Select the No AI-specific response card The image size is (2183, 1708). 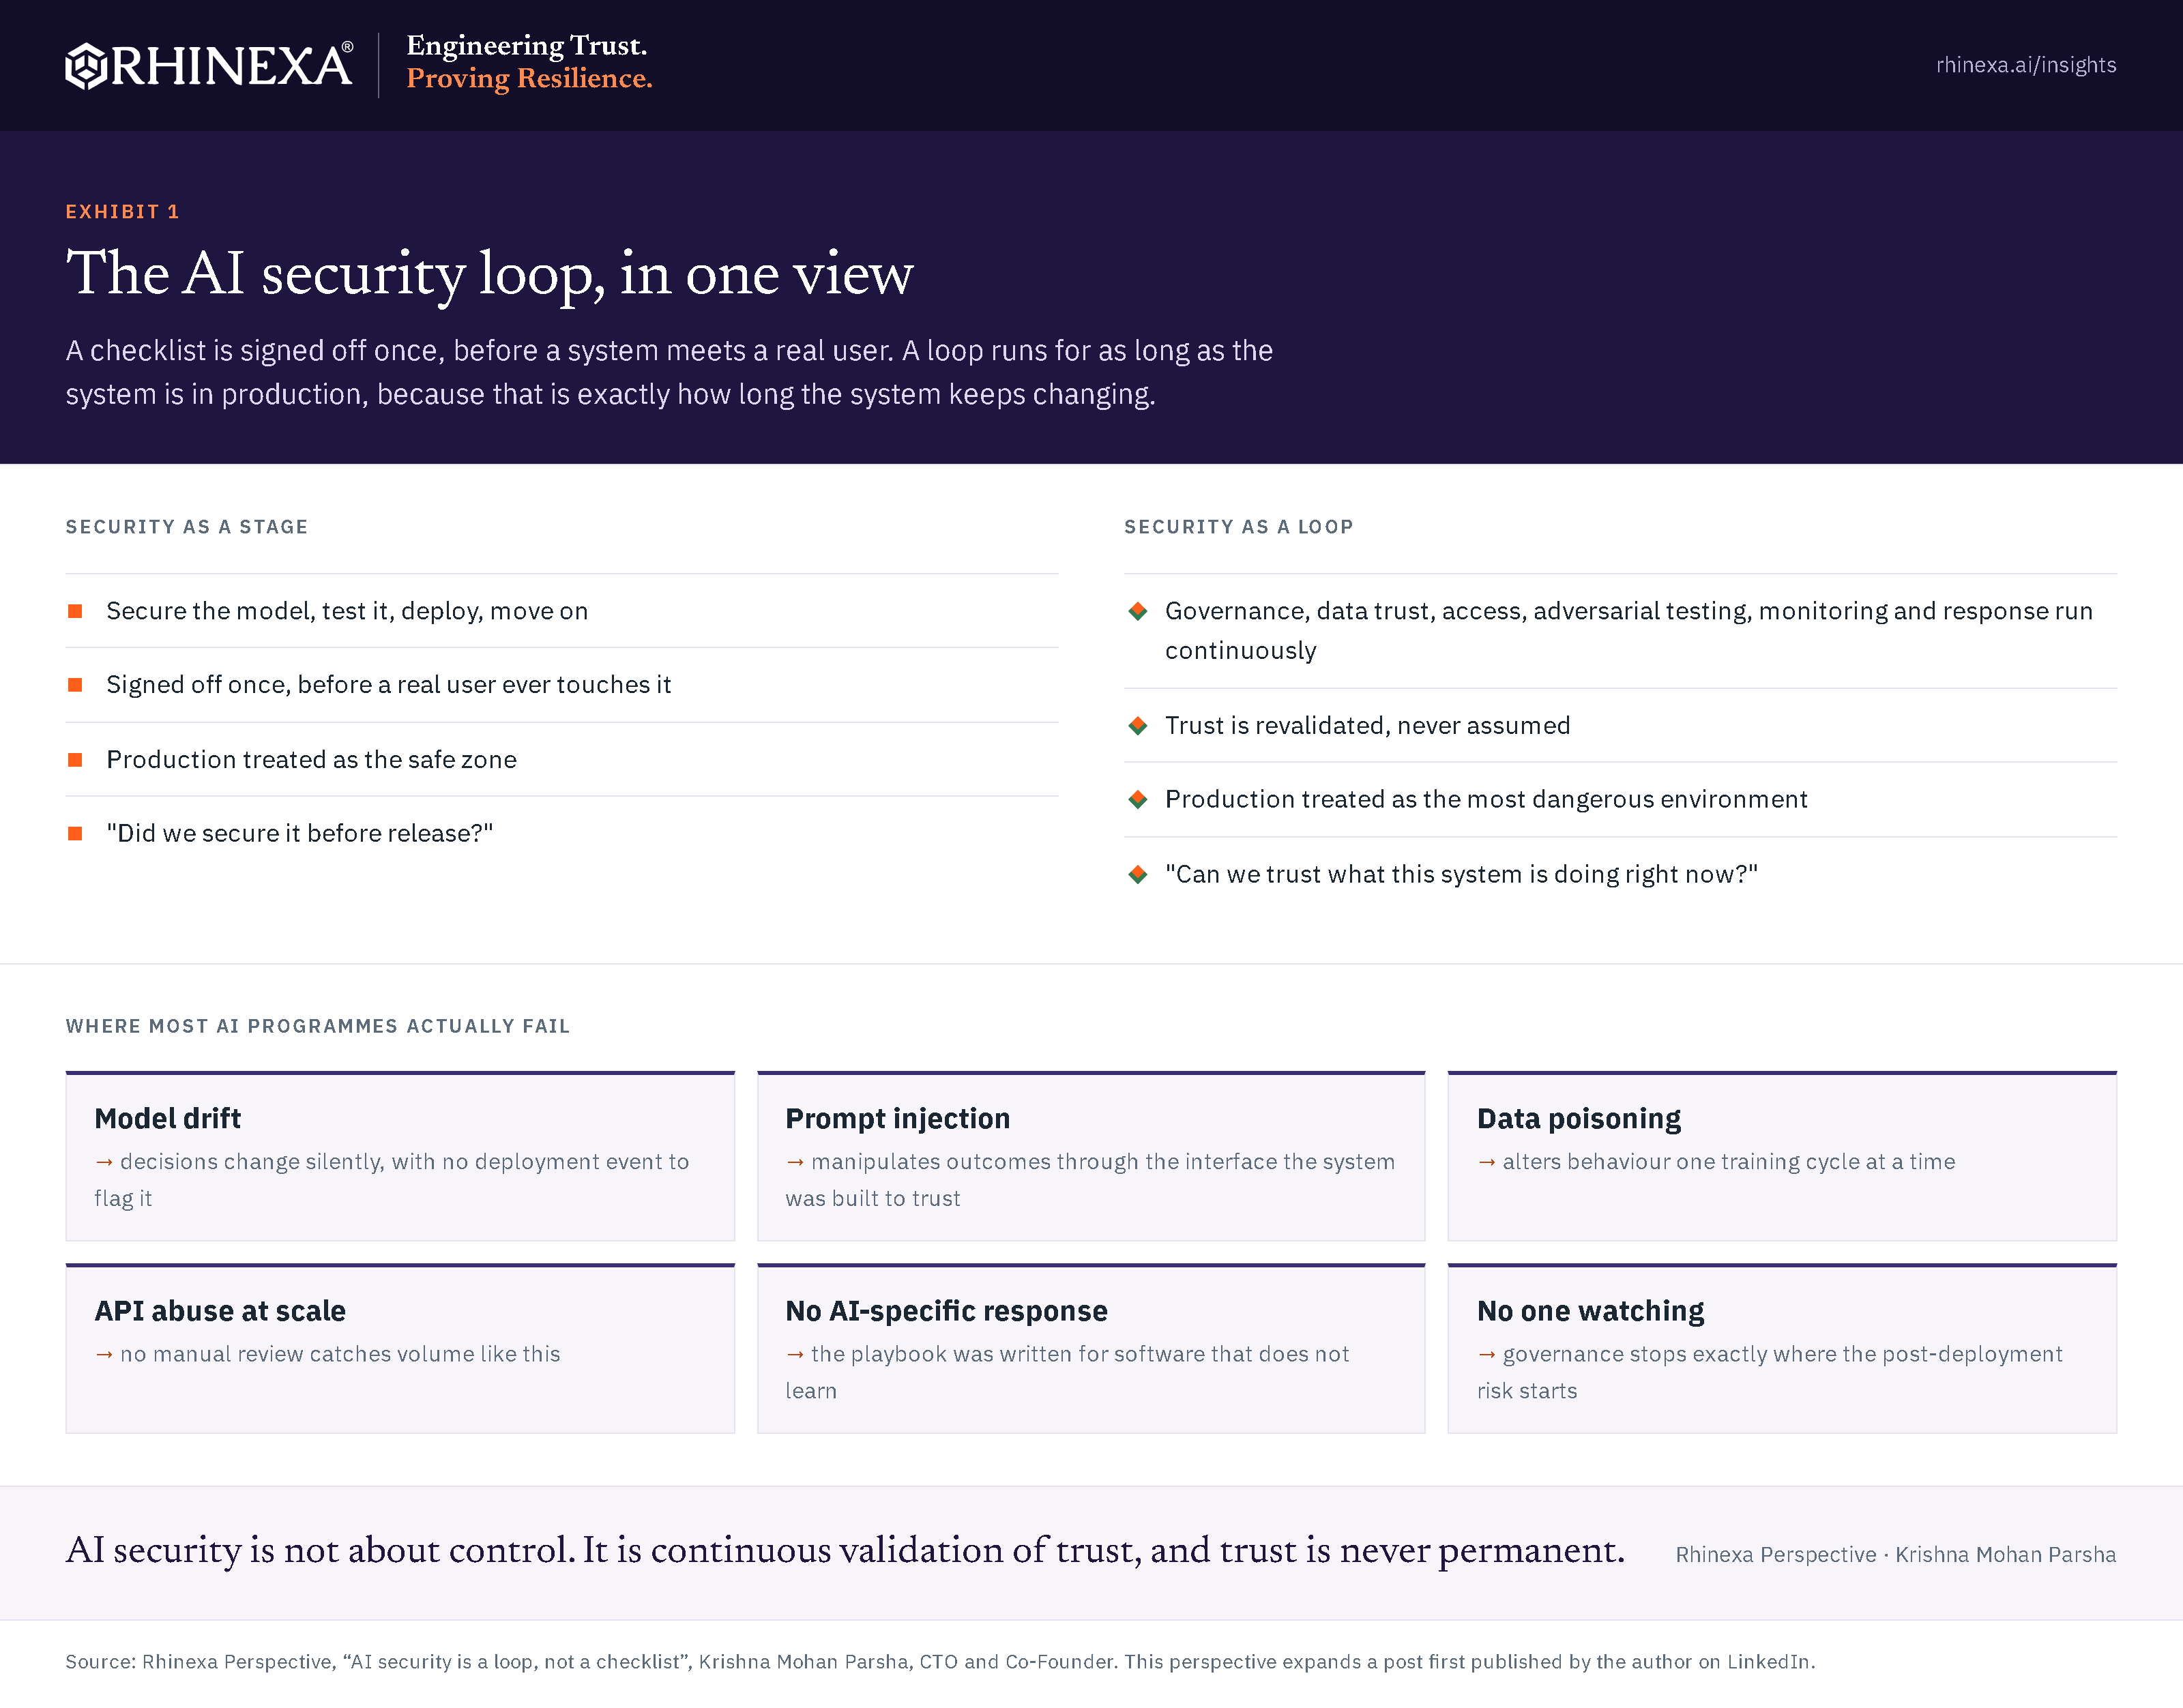pyautogui.click(x=1091, y=1349)
